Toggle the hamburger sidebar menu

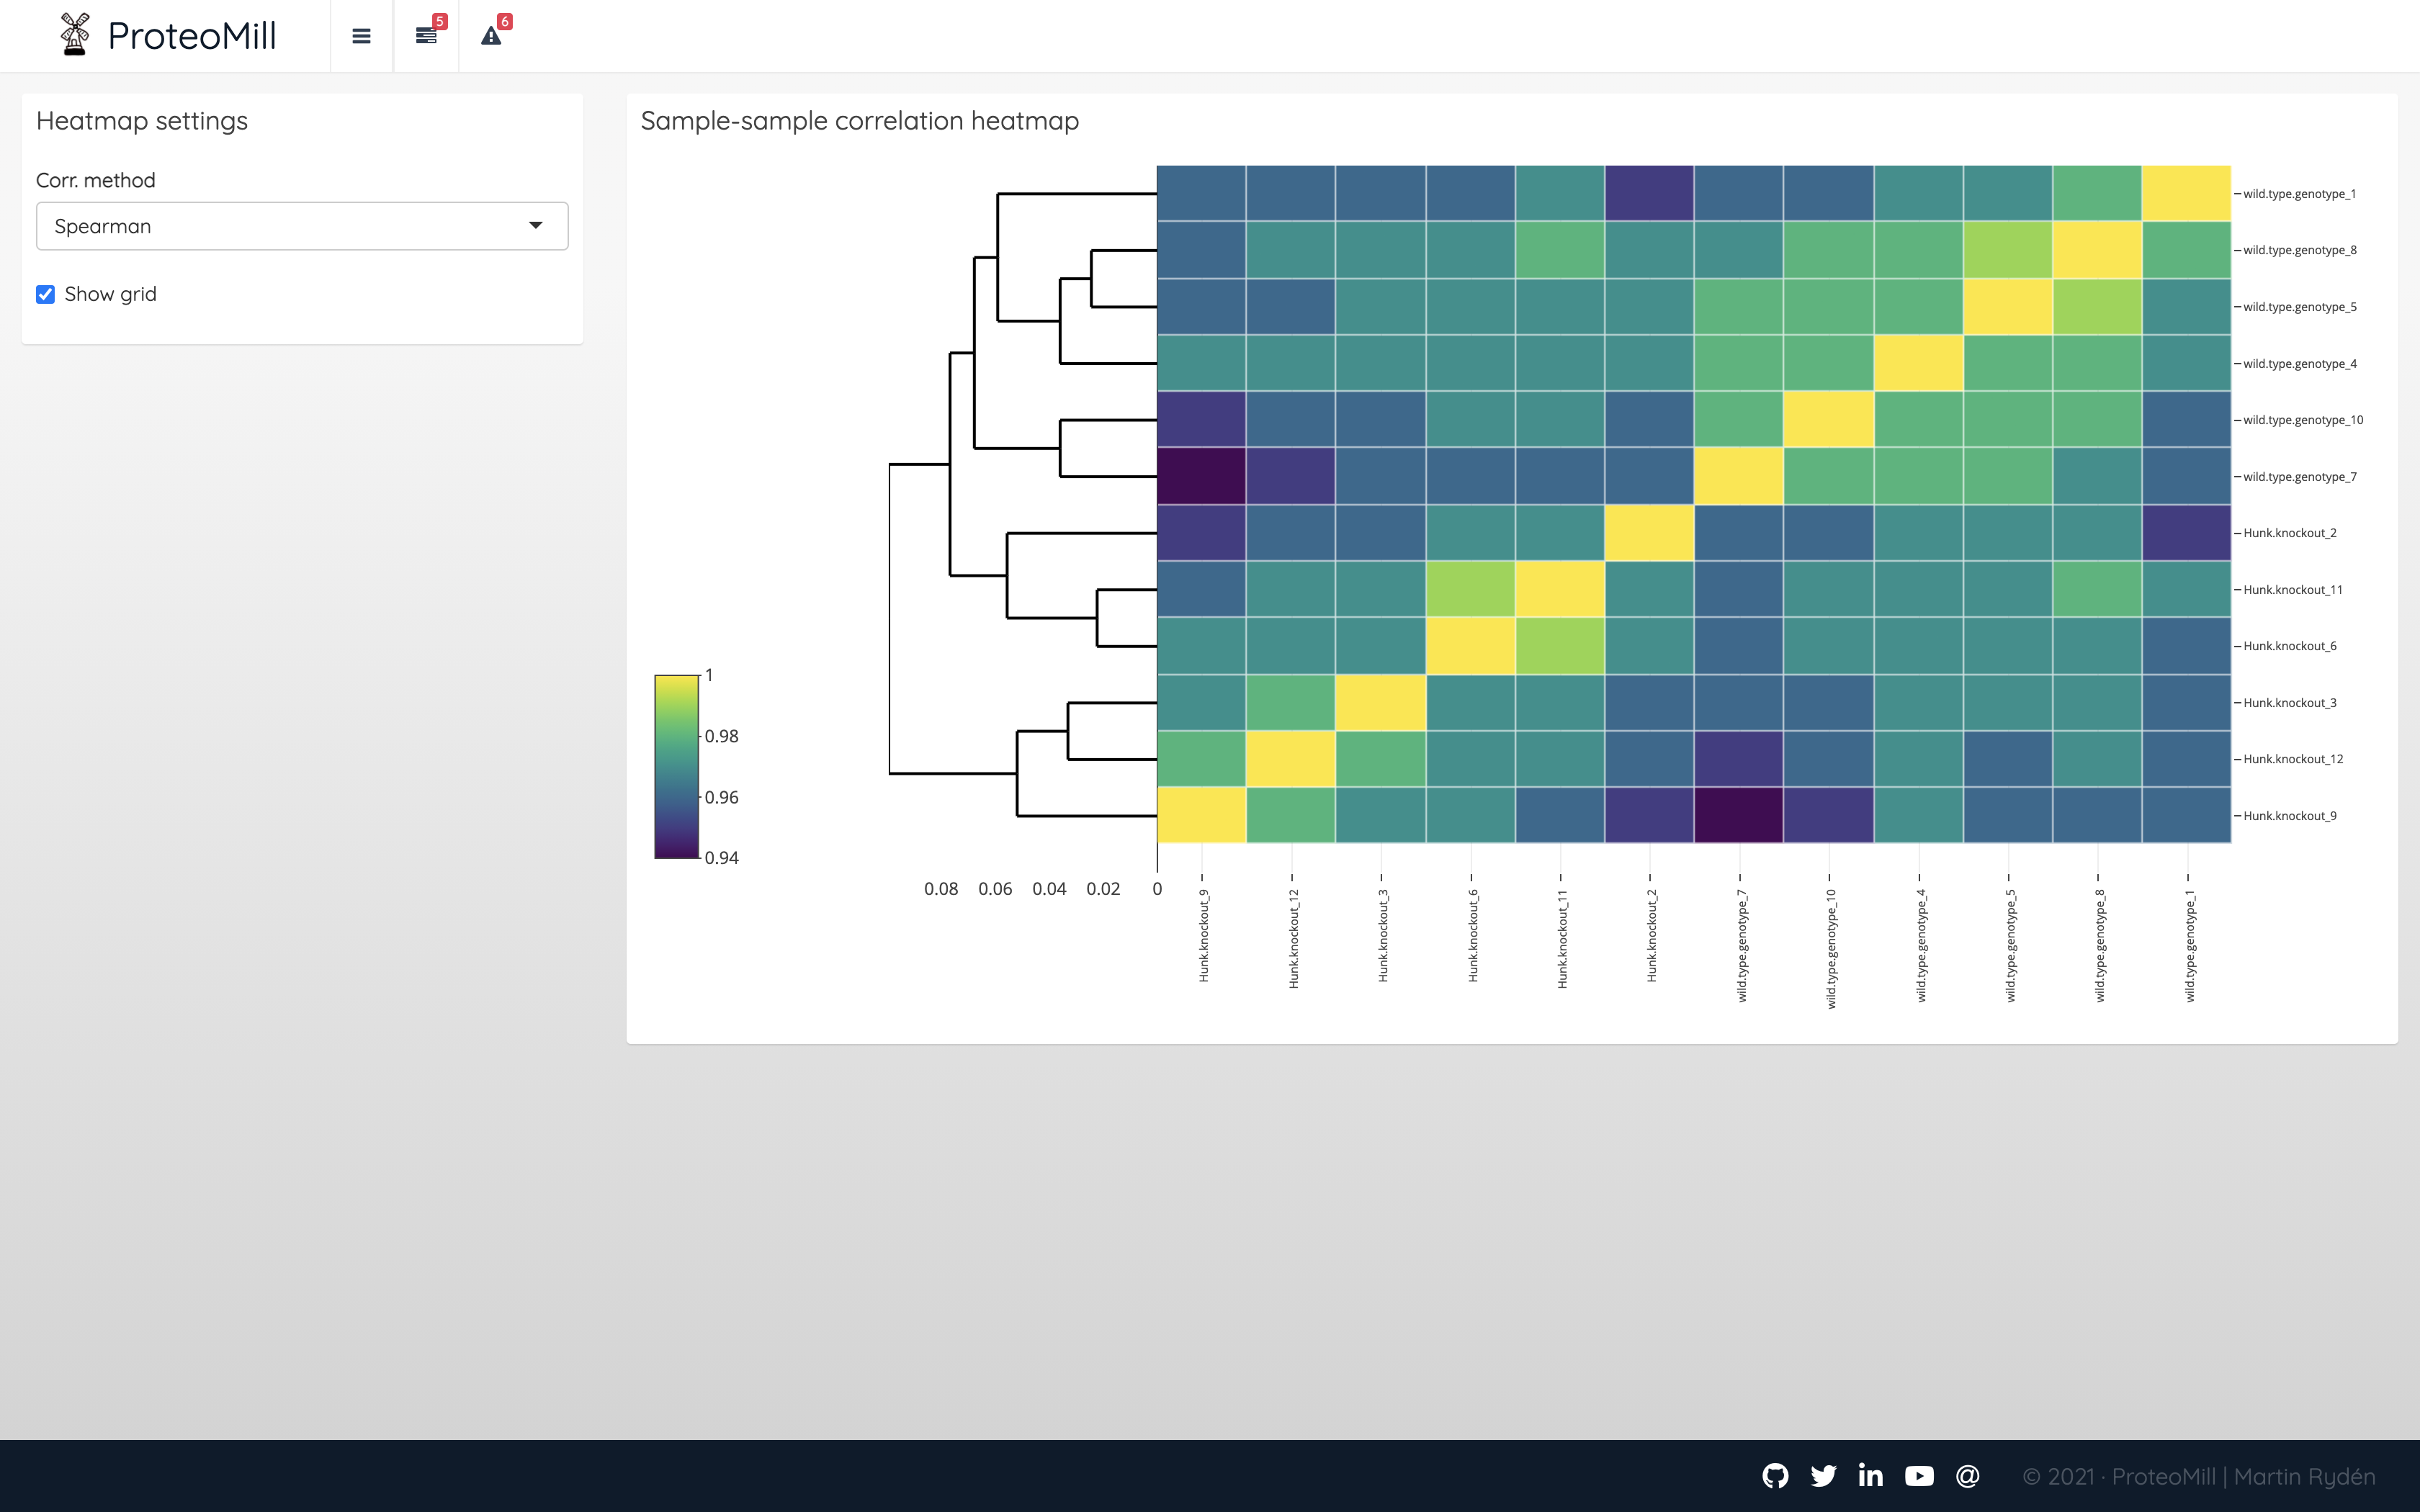click(362, 36)
